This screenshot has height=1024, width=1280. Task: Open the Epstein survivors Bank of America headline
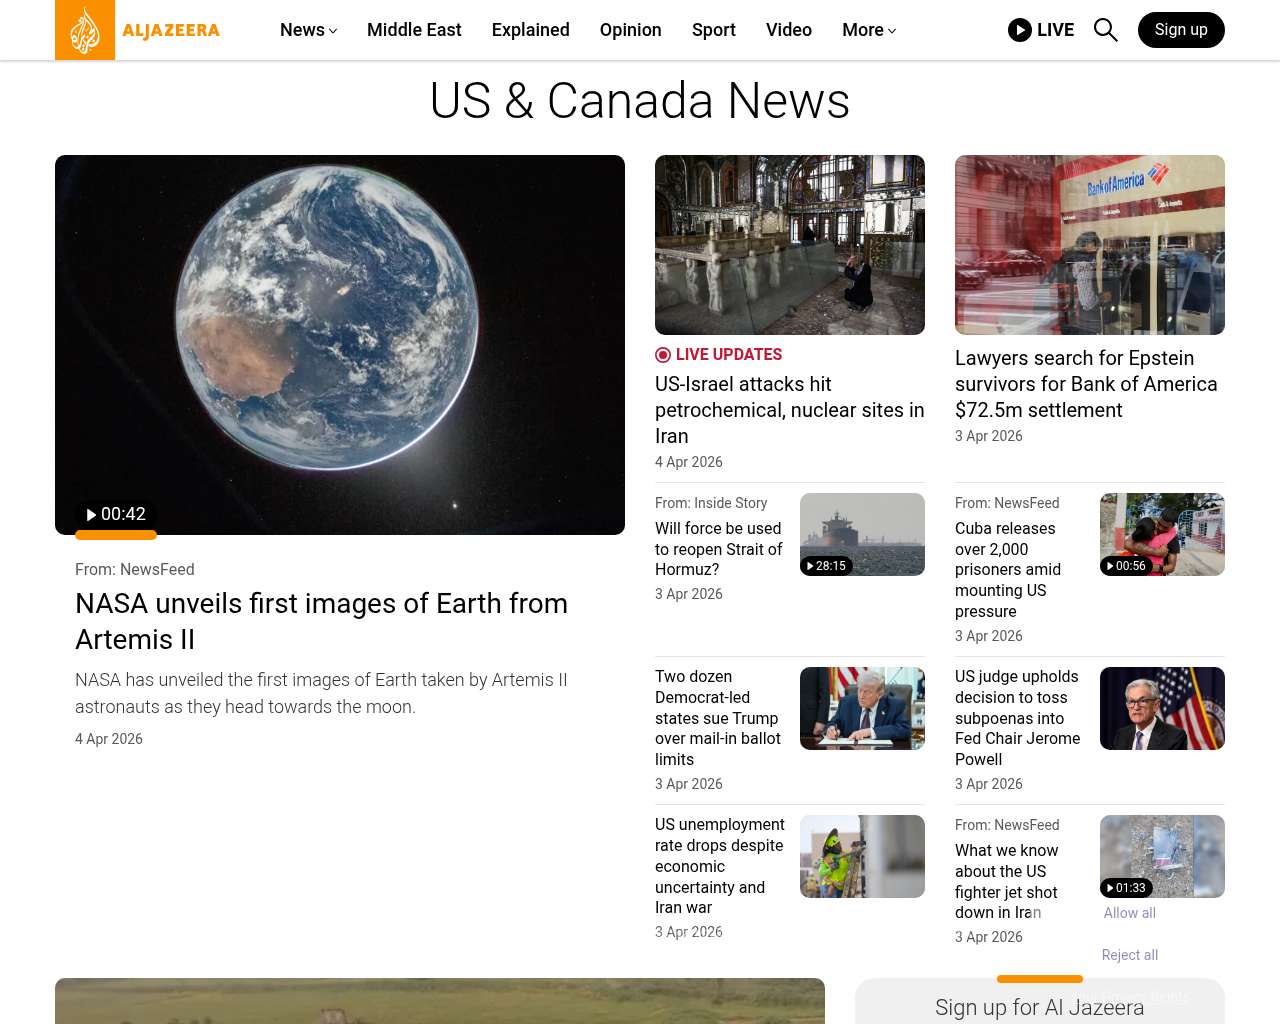click(x=1086, y=384)
